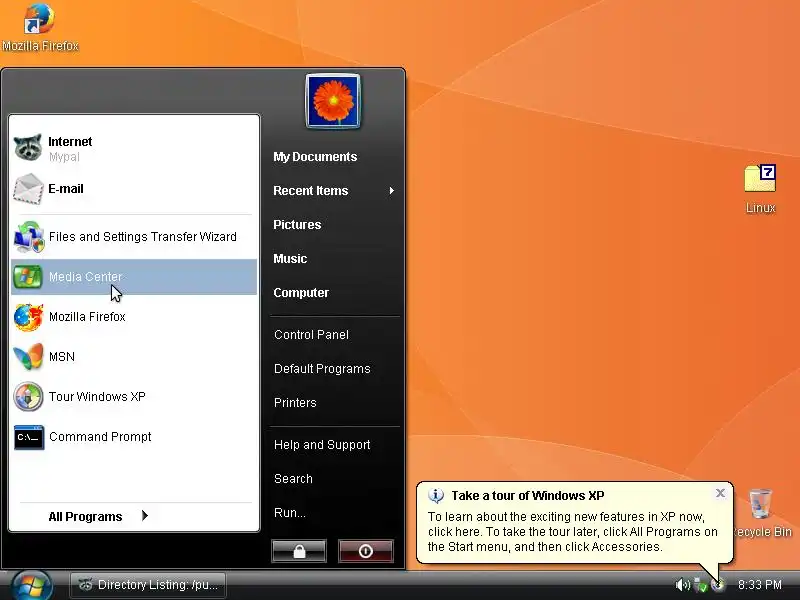The width and height of the screenshot is (800, 600).
Task: Switch to Directory Listing taskbar button
Action: pos(148,585)
